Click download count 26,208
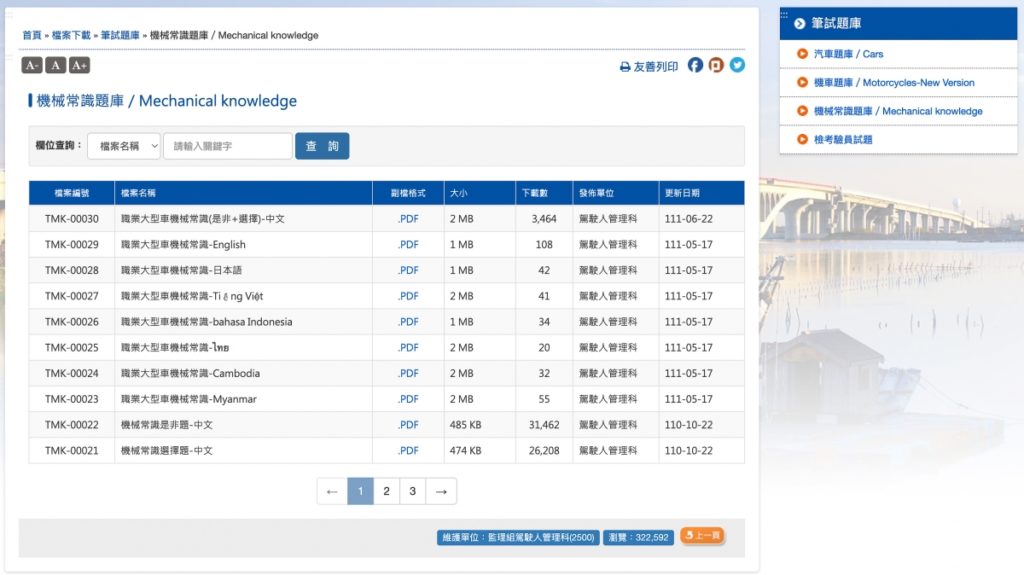Viewport: 1024px width, 575px height. point(544,450)
